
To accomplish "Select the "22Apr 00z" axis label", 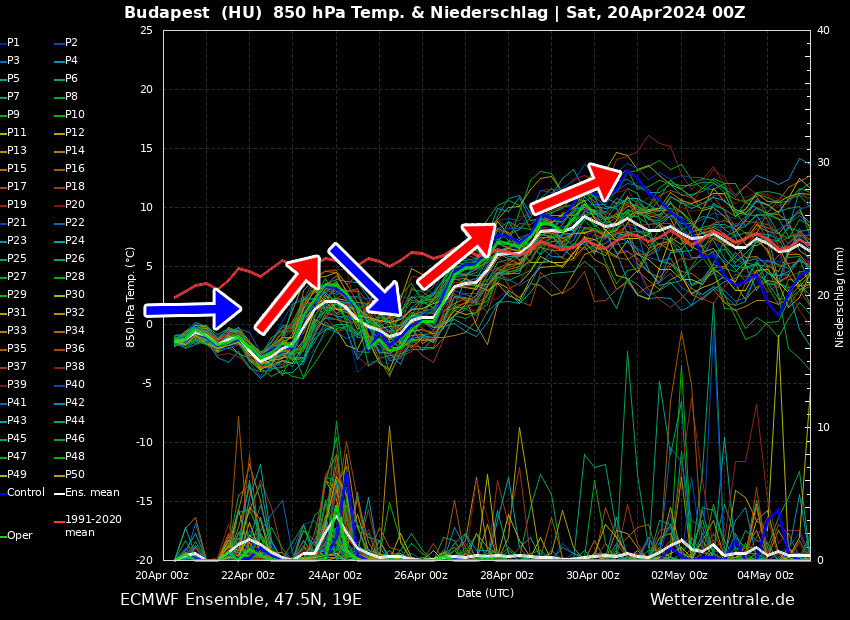I will pyautogui.click(x=248, y=576).
